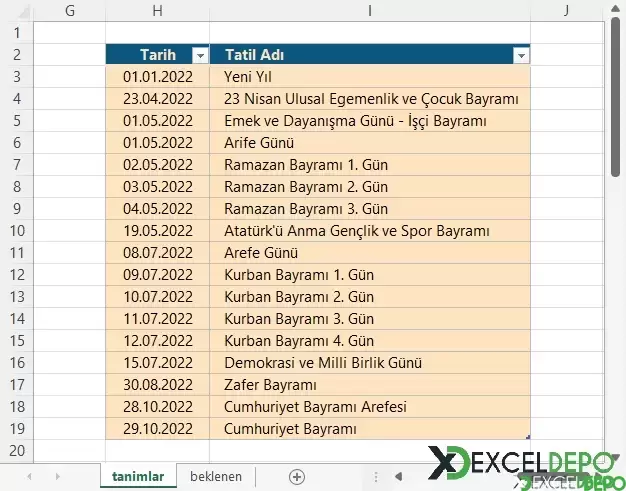Select column G header
Viewport: 626px width, 491px height.
70,11
